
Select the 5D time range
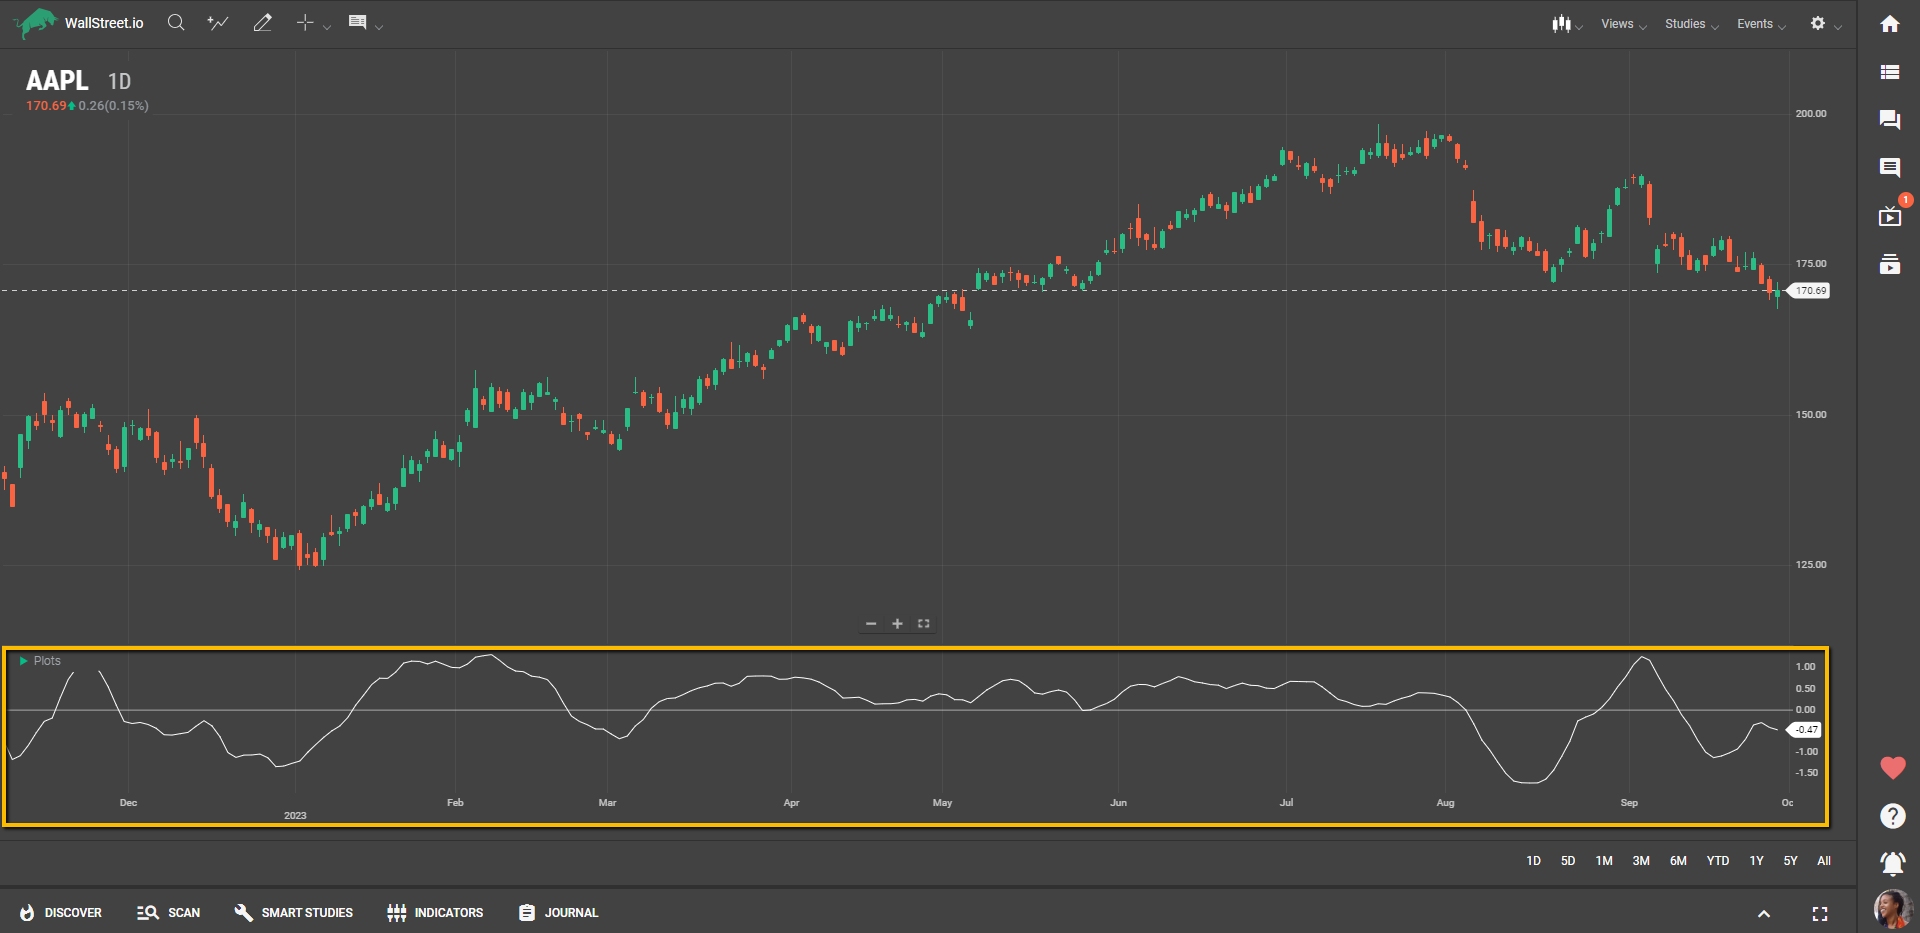pos(1568,861)
